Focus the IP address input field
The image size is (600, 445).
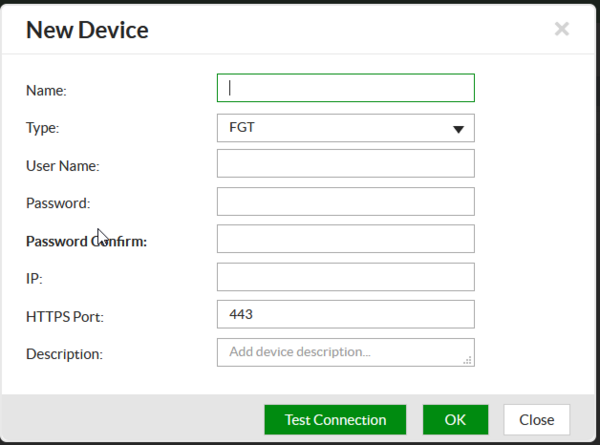(x=345, y=277)
